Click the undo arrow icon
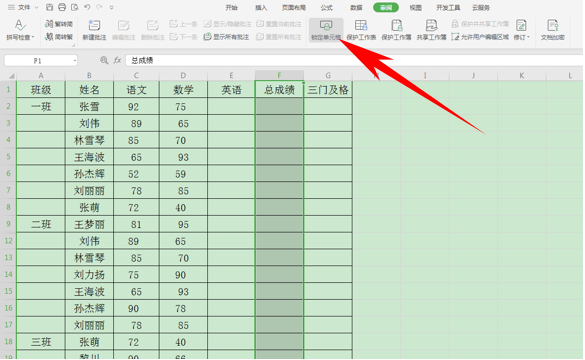585x360 pixels. [x=87, y=7]
